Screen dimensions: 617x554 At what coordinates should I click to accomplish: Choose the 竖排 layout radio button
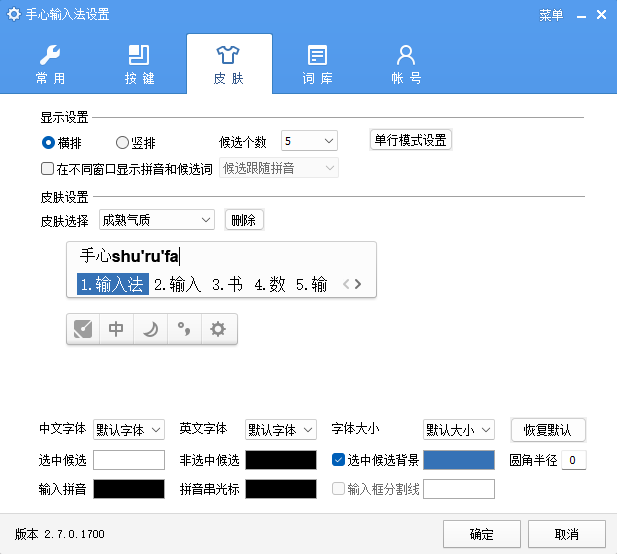click(x=135, y=142)
